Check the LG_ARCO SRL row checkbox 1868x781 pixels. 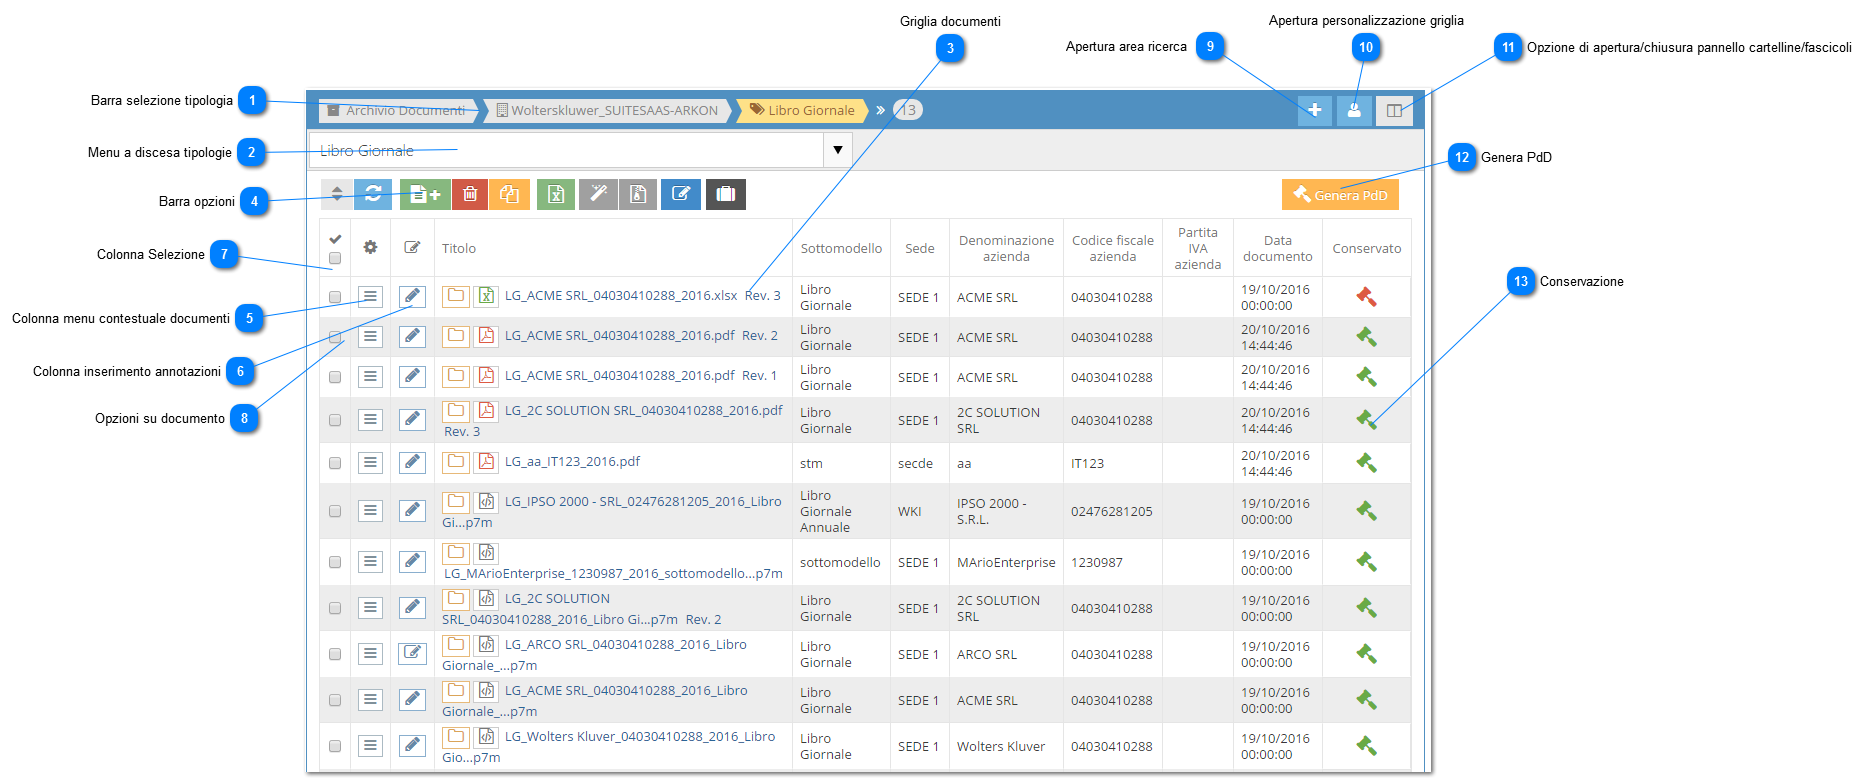(335, 654)
